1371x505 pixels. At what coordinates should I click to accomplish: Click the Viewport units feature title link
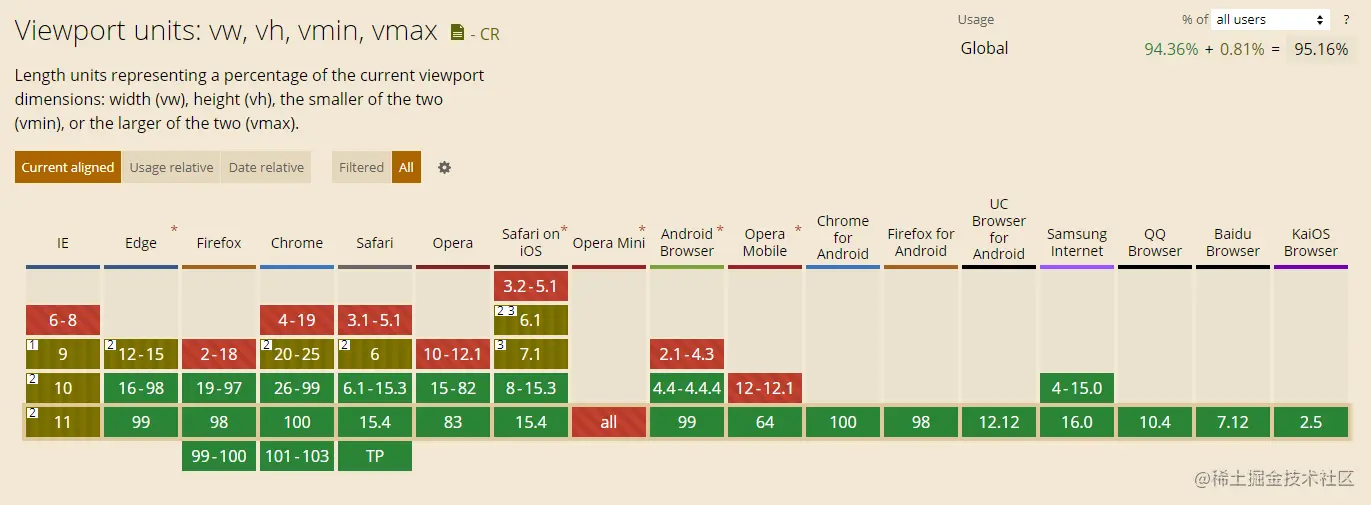coord(226,31)
